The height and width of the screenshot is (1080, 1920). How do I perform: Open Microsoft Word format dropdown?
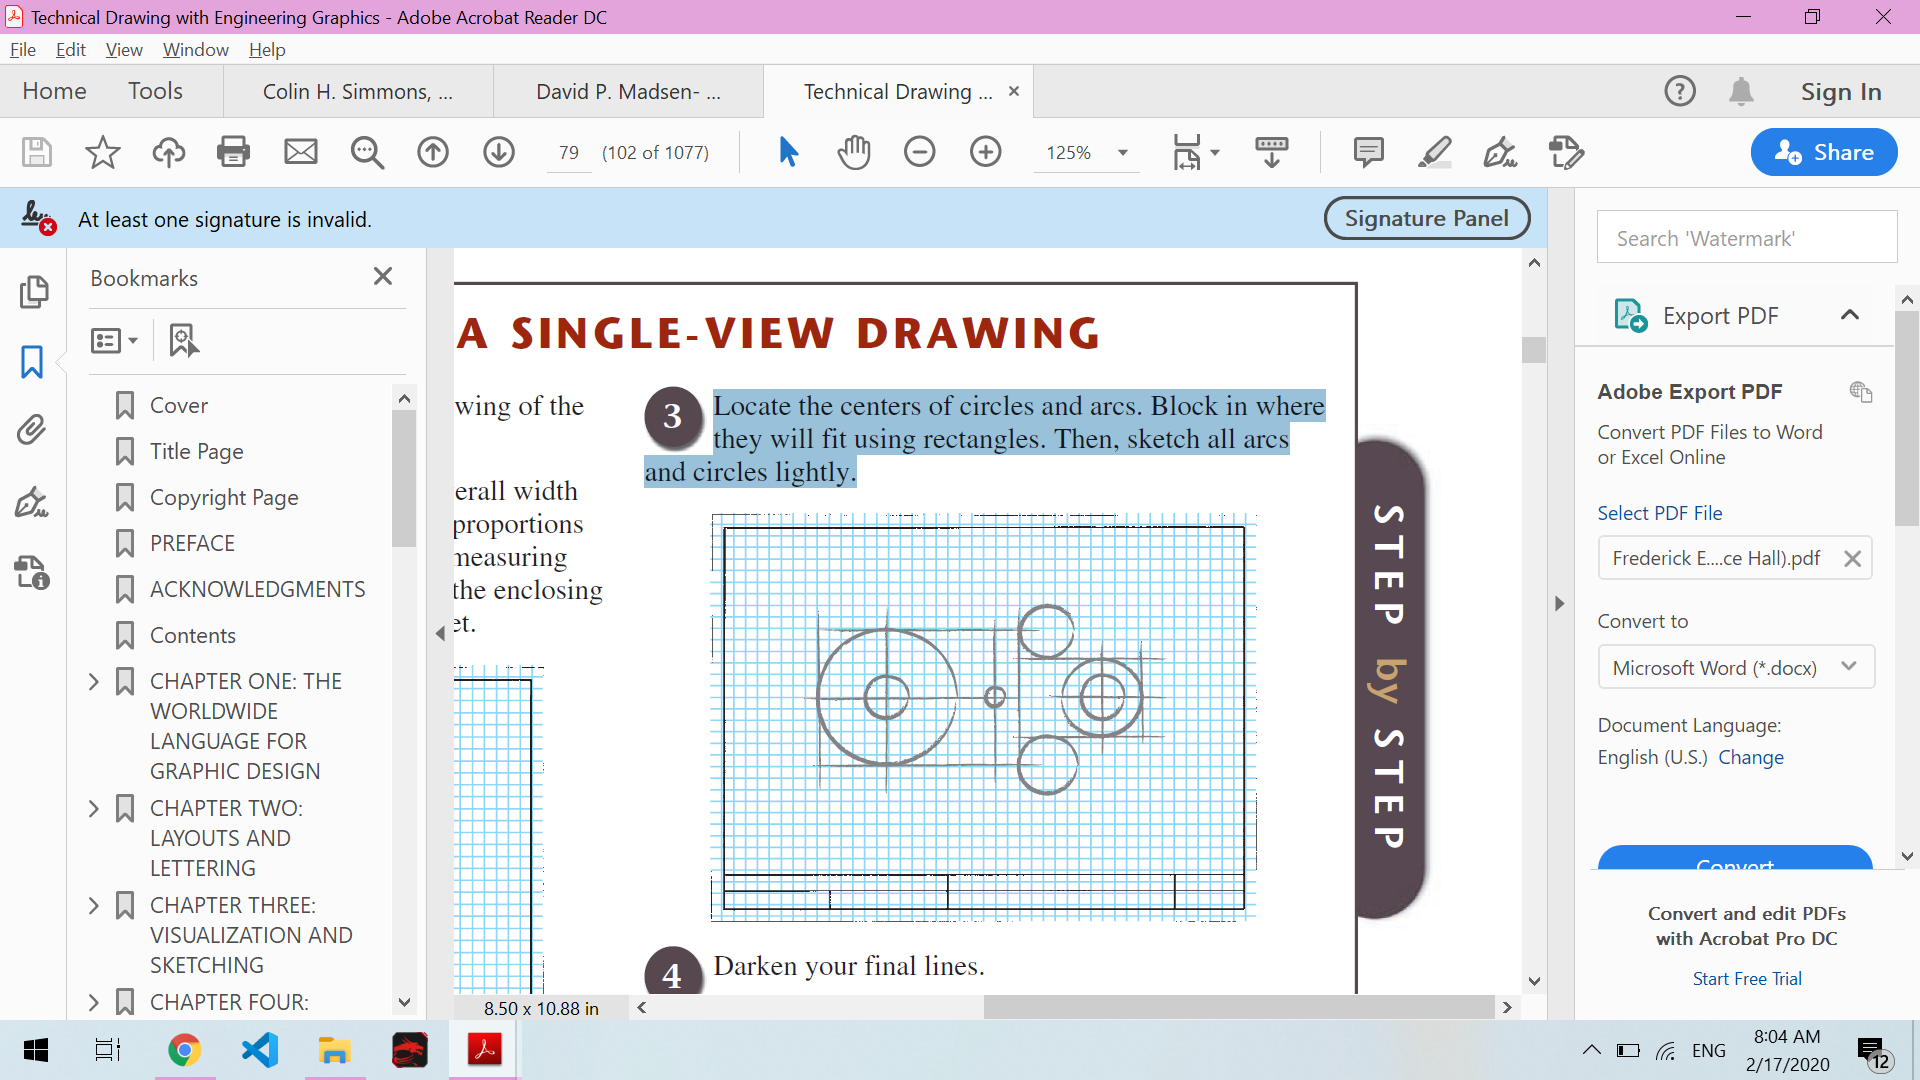pyautogui.click(x=1735, y=667)
